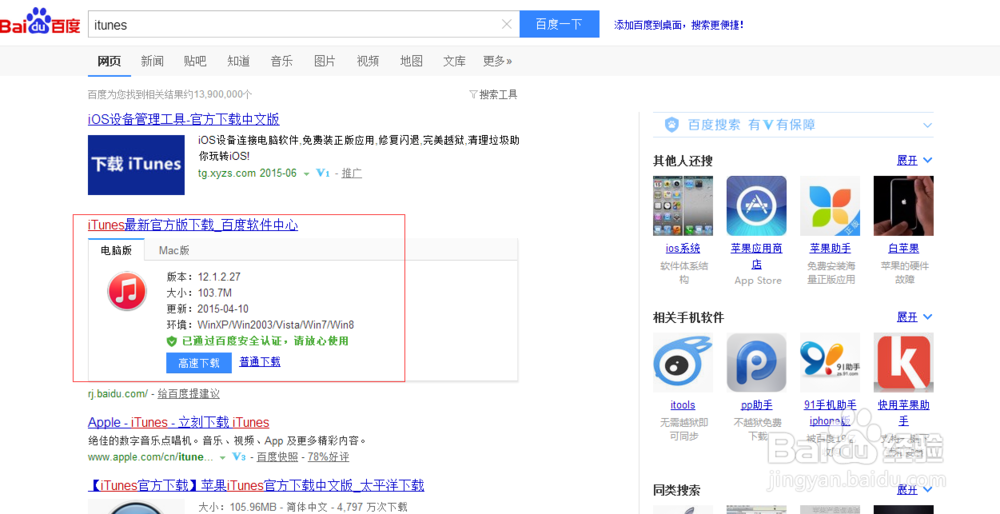Click the 苹果应用商店 text link
The height and width of the screenshot is (514, 1000).
[x=756, y=256]
